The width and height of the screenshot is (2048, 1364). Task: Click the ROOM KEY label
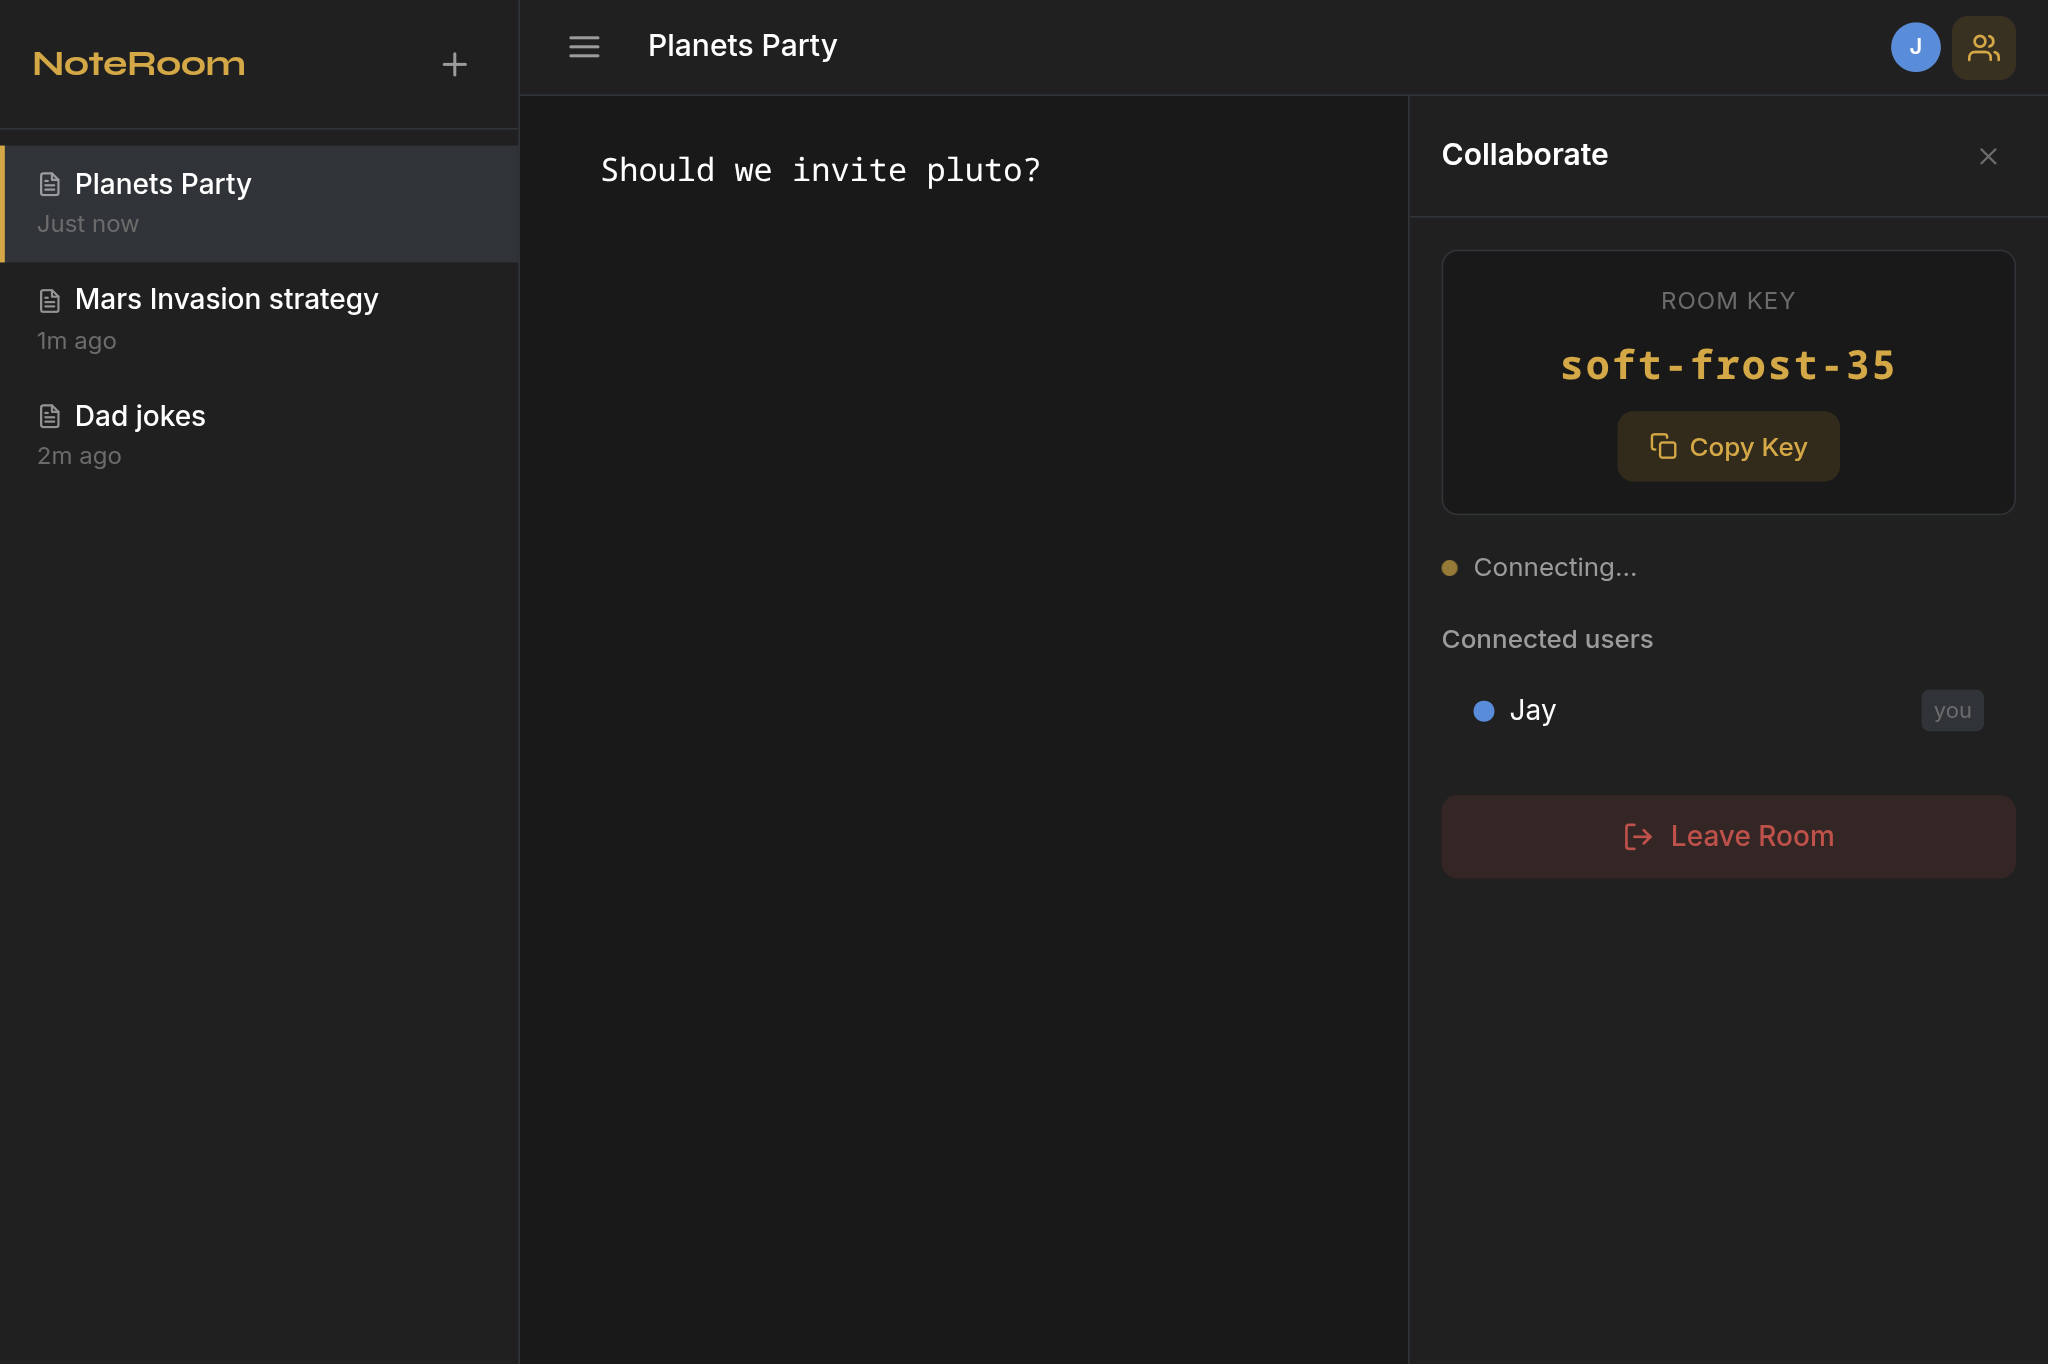tap(1728, 301)
